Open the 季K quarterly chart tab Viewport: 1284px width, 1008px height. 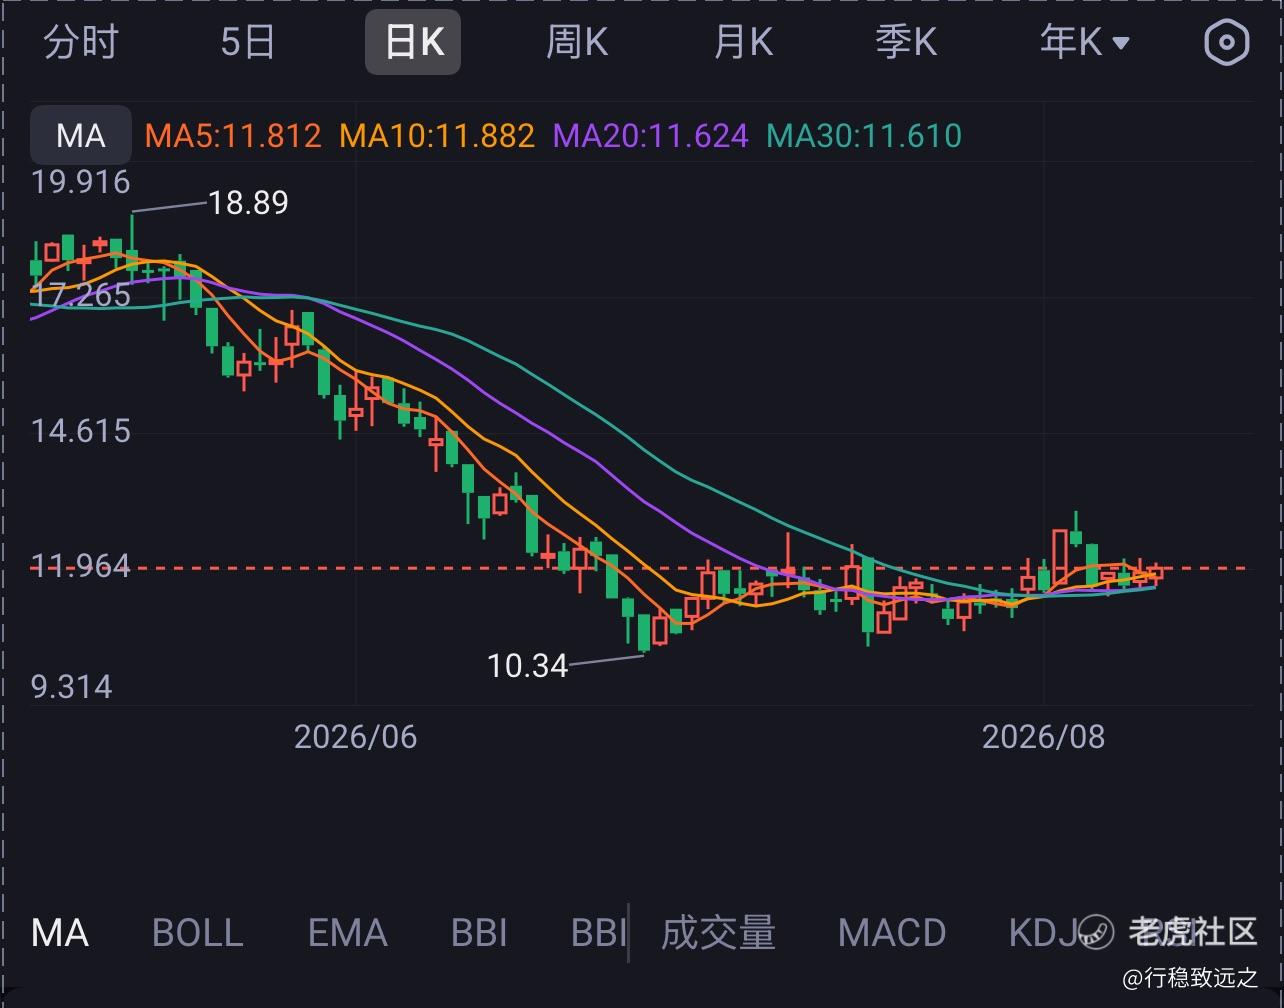[x=906, y=42]
